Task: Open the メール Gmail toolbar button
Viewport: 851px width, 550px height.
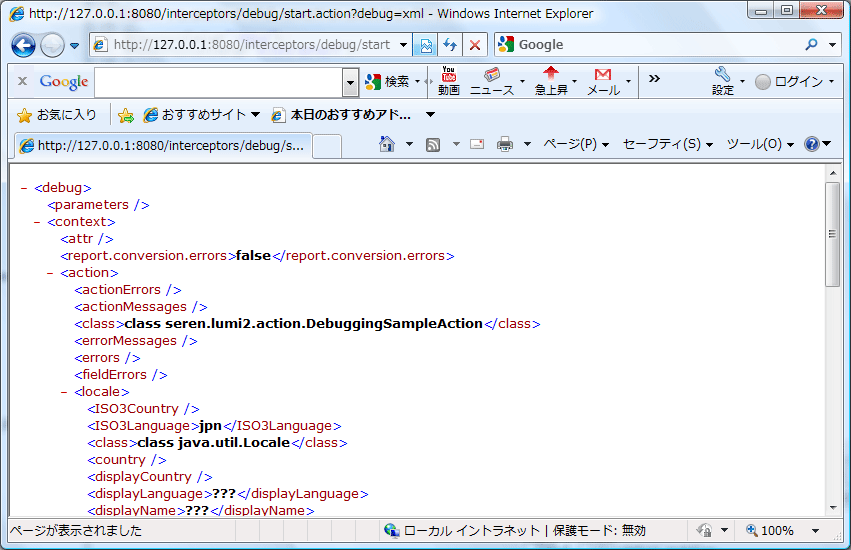Action: (x=603, y=81)
